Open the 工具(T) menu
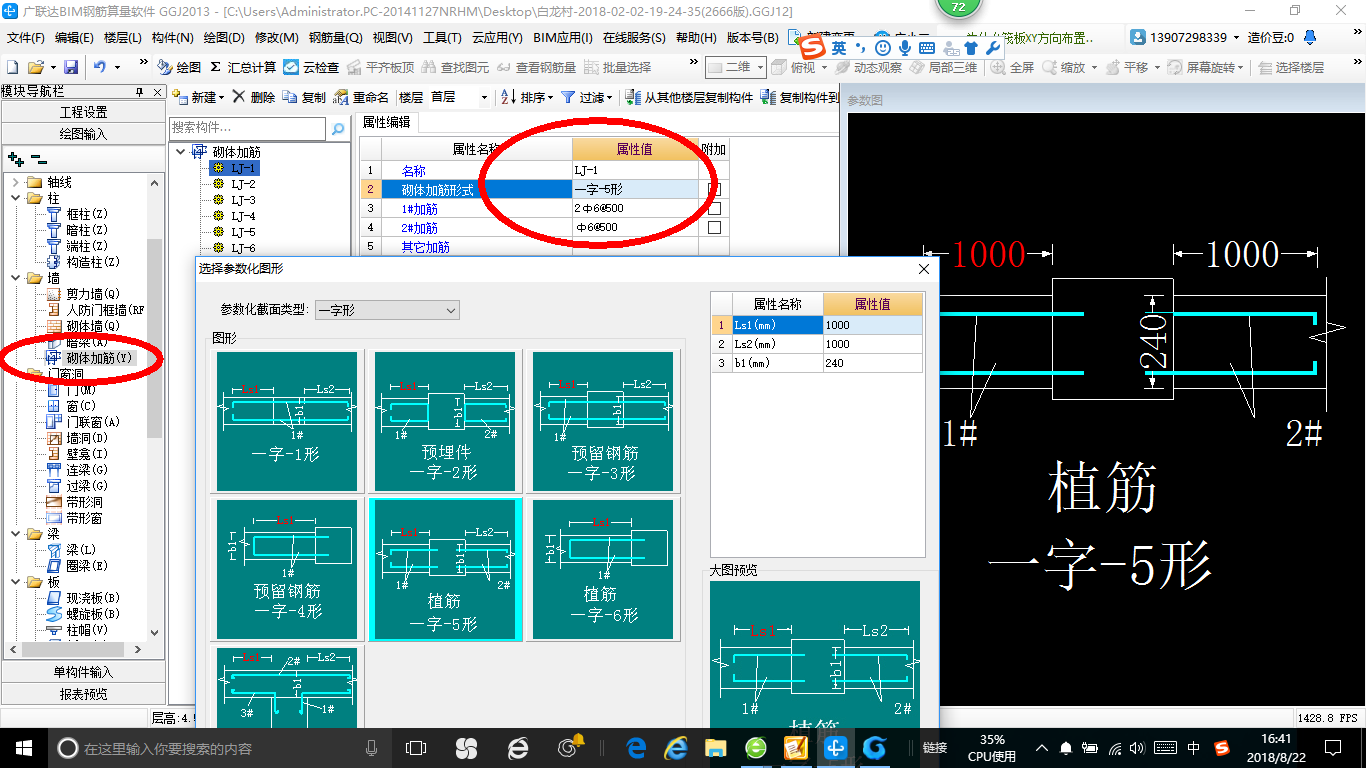Image resolution: width=1366 pixels, height=768 pixels. click(442, 38)
